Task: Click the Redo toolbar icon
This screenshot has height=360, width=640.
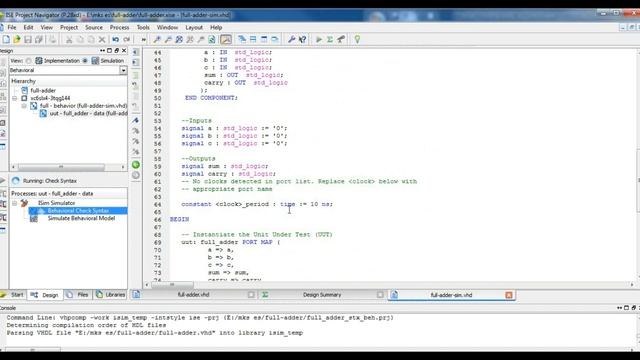Action: [x=127, y=40]
